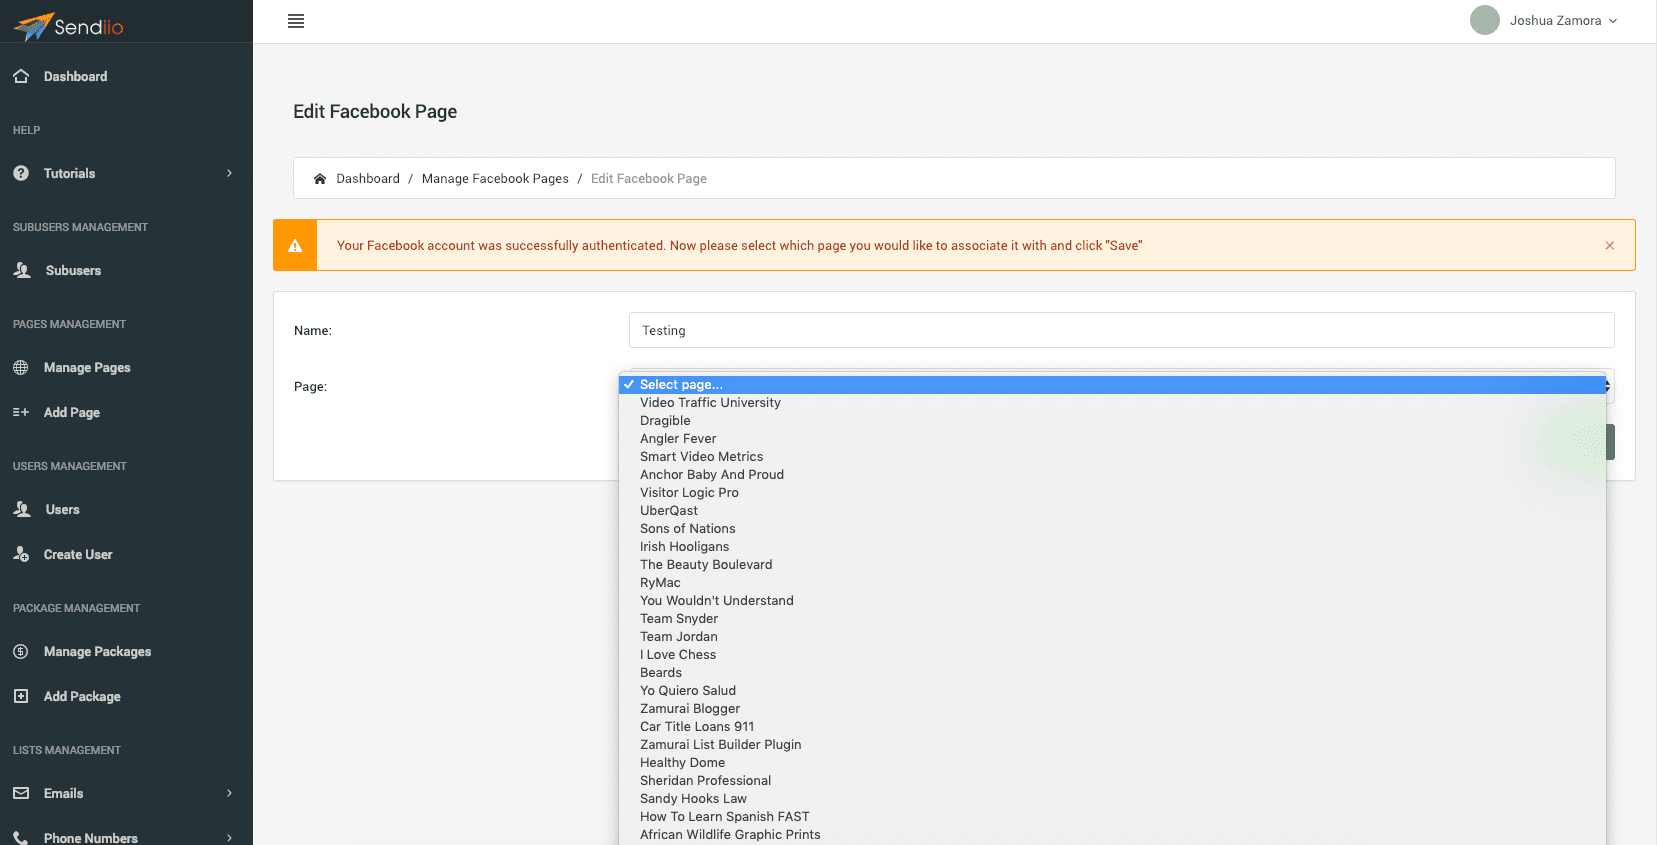
Task: Select Sons of Nations option
Action: [x=1112, y=529]
